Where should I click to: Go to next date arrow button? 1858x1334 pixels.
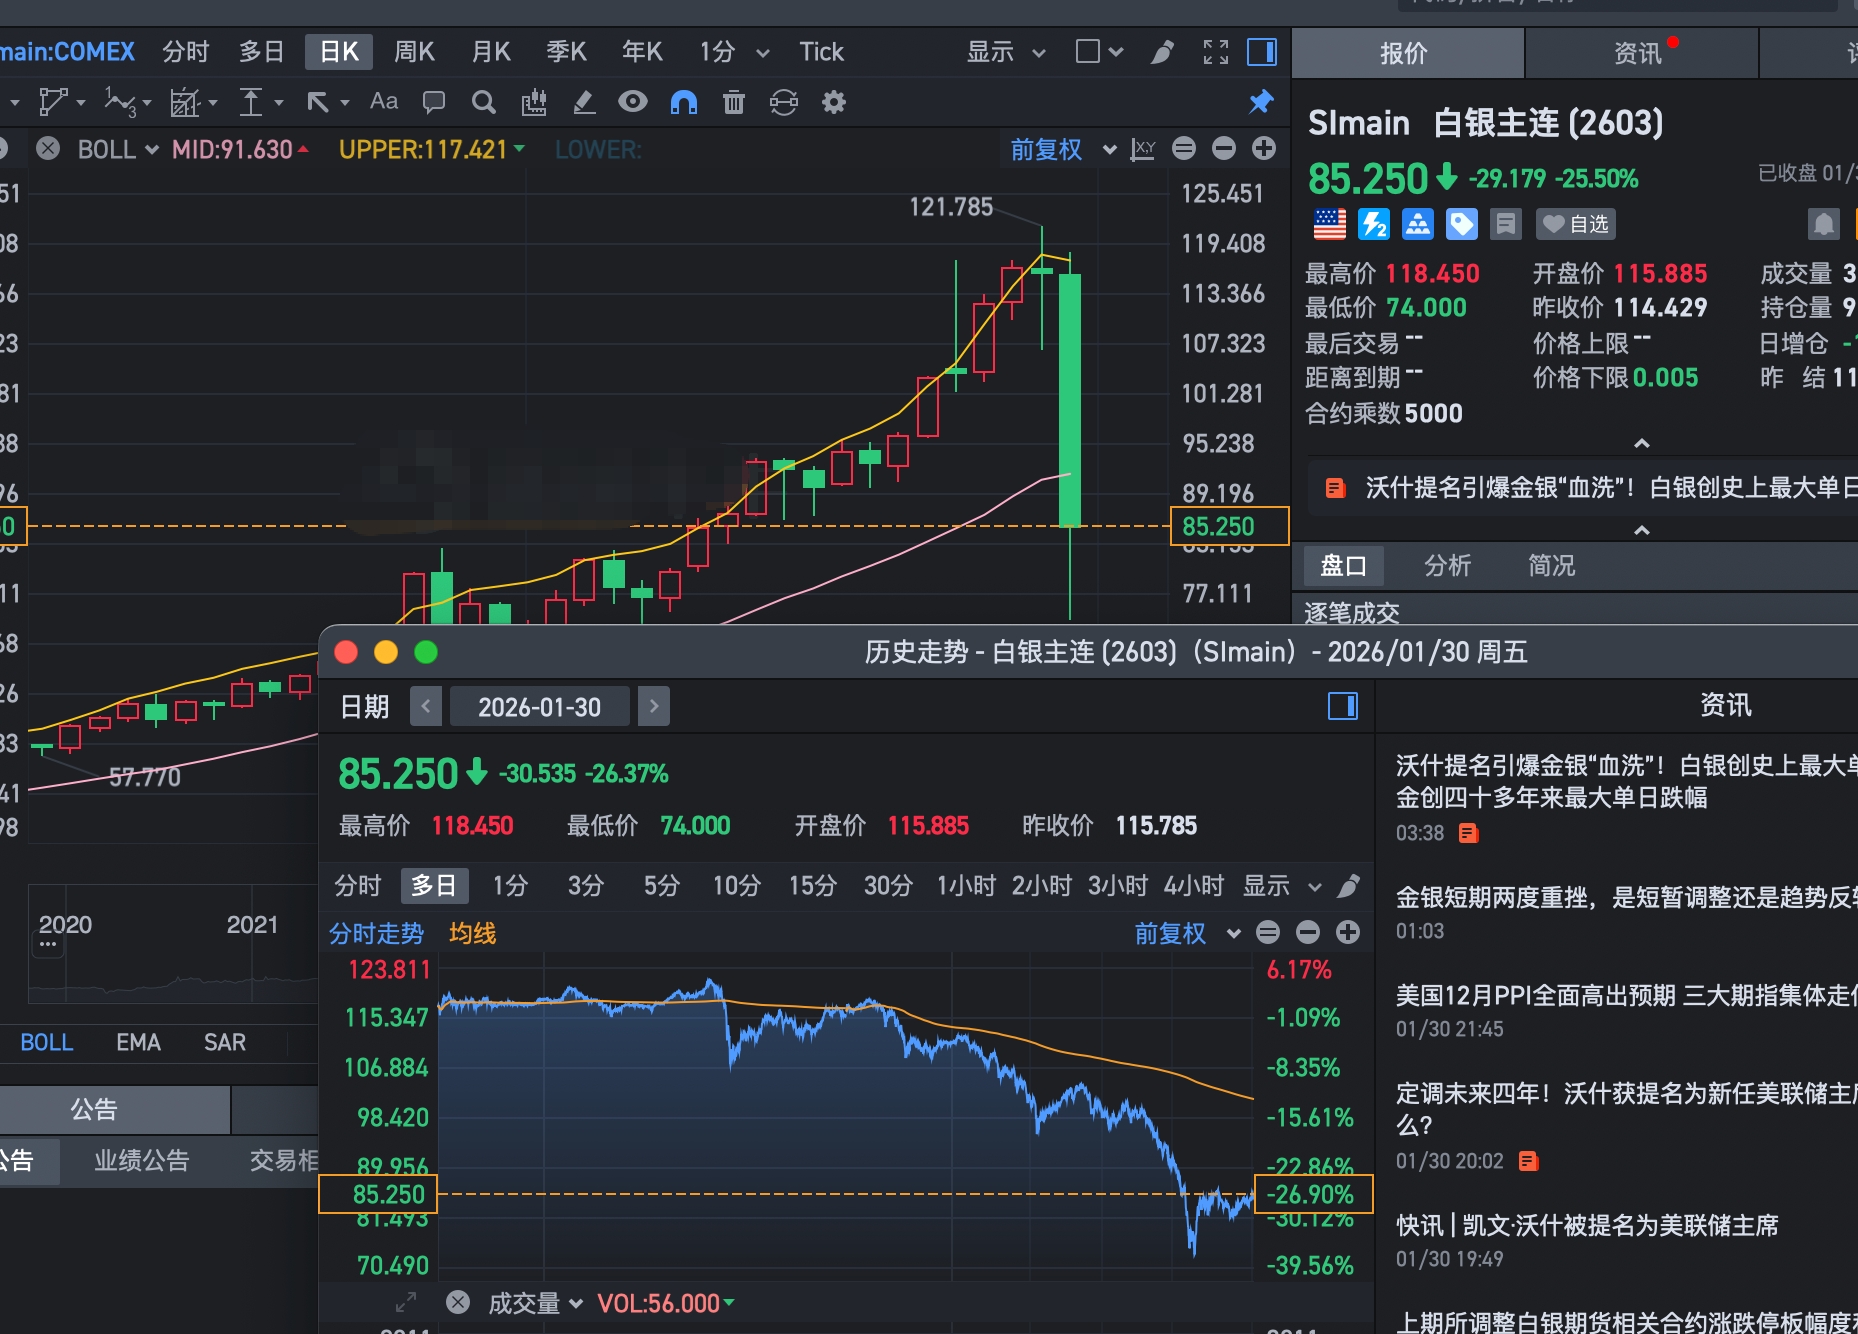[654, 707]
